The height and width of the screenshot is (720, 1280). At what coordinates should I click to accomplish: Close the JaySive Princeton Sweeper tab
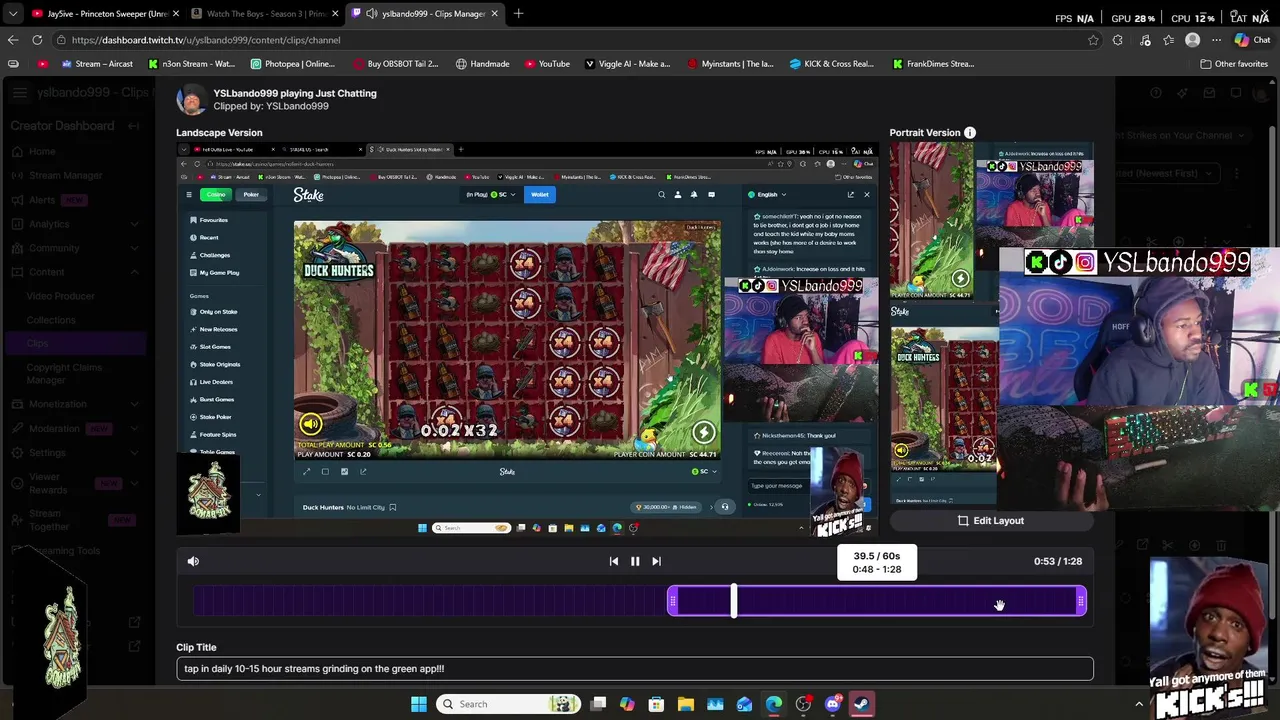[x=176, y=13]
